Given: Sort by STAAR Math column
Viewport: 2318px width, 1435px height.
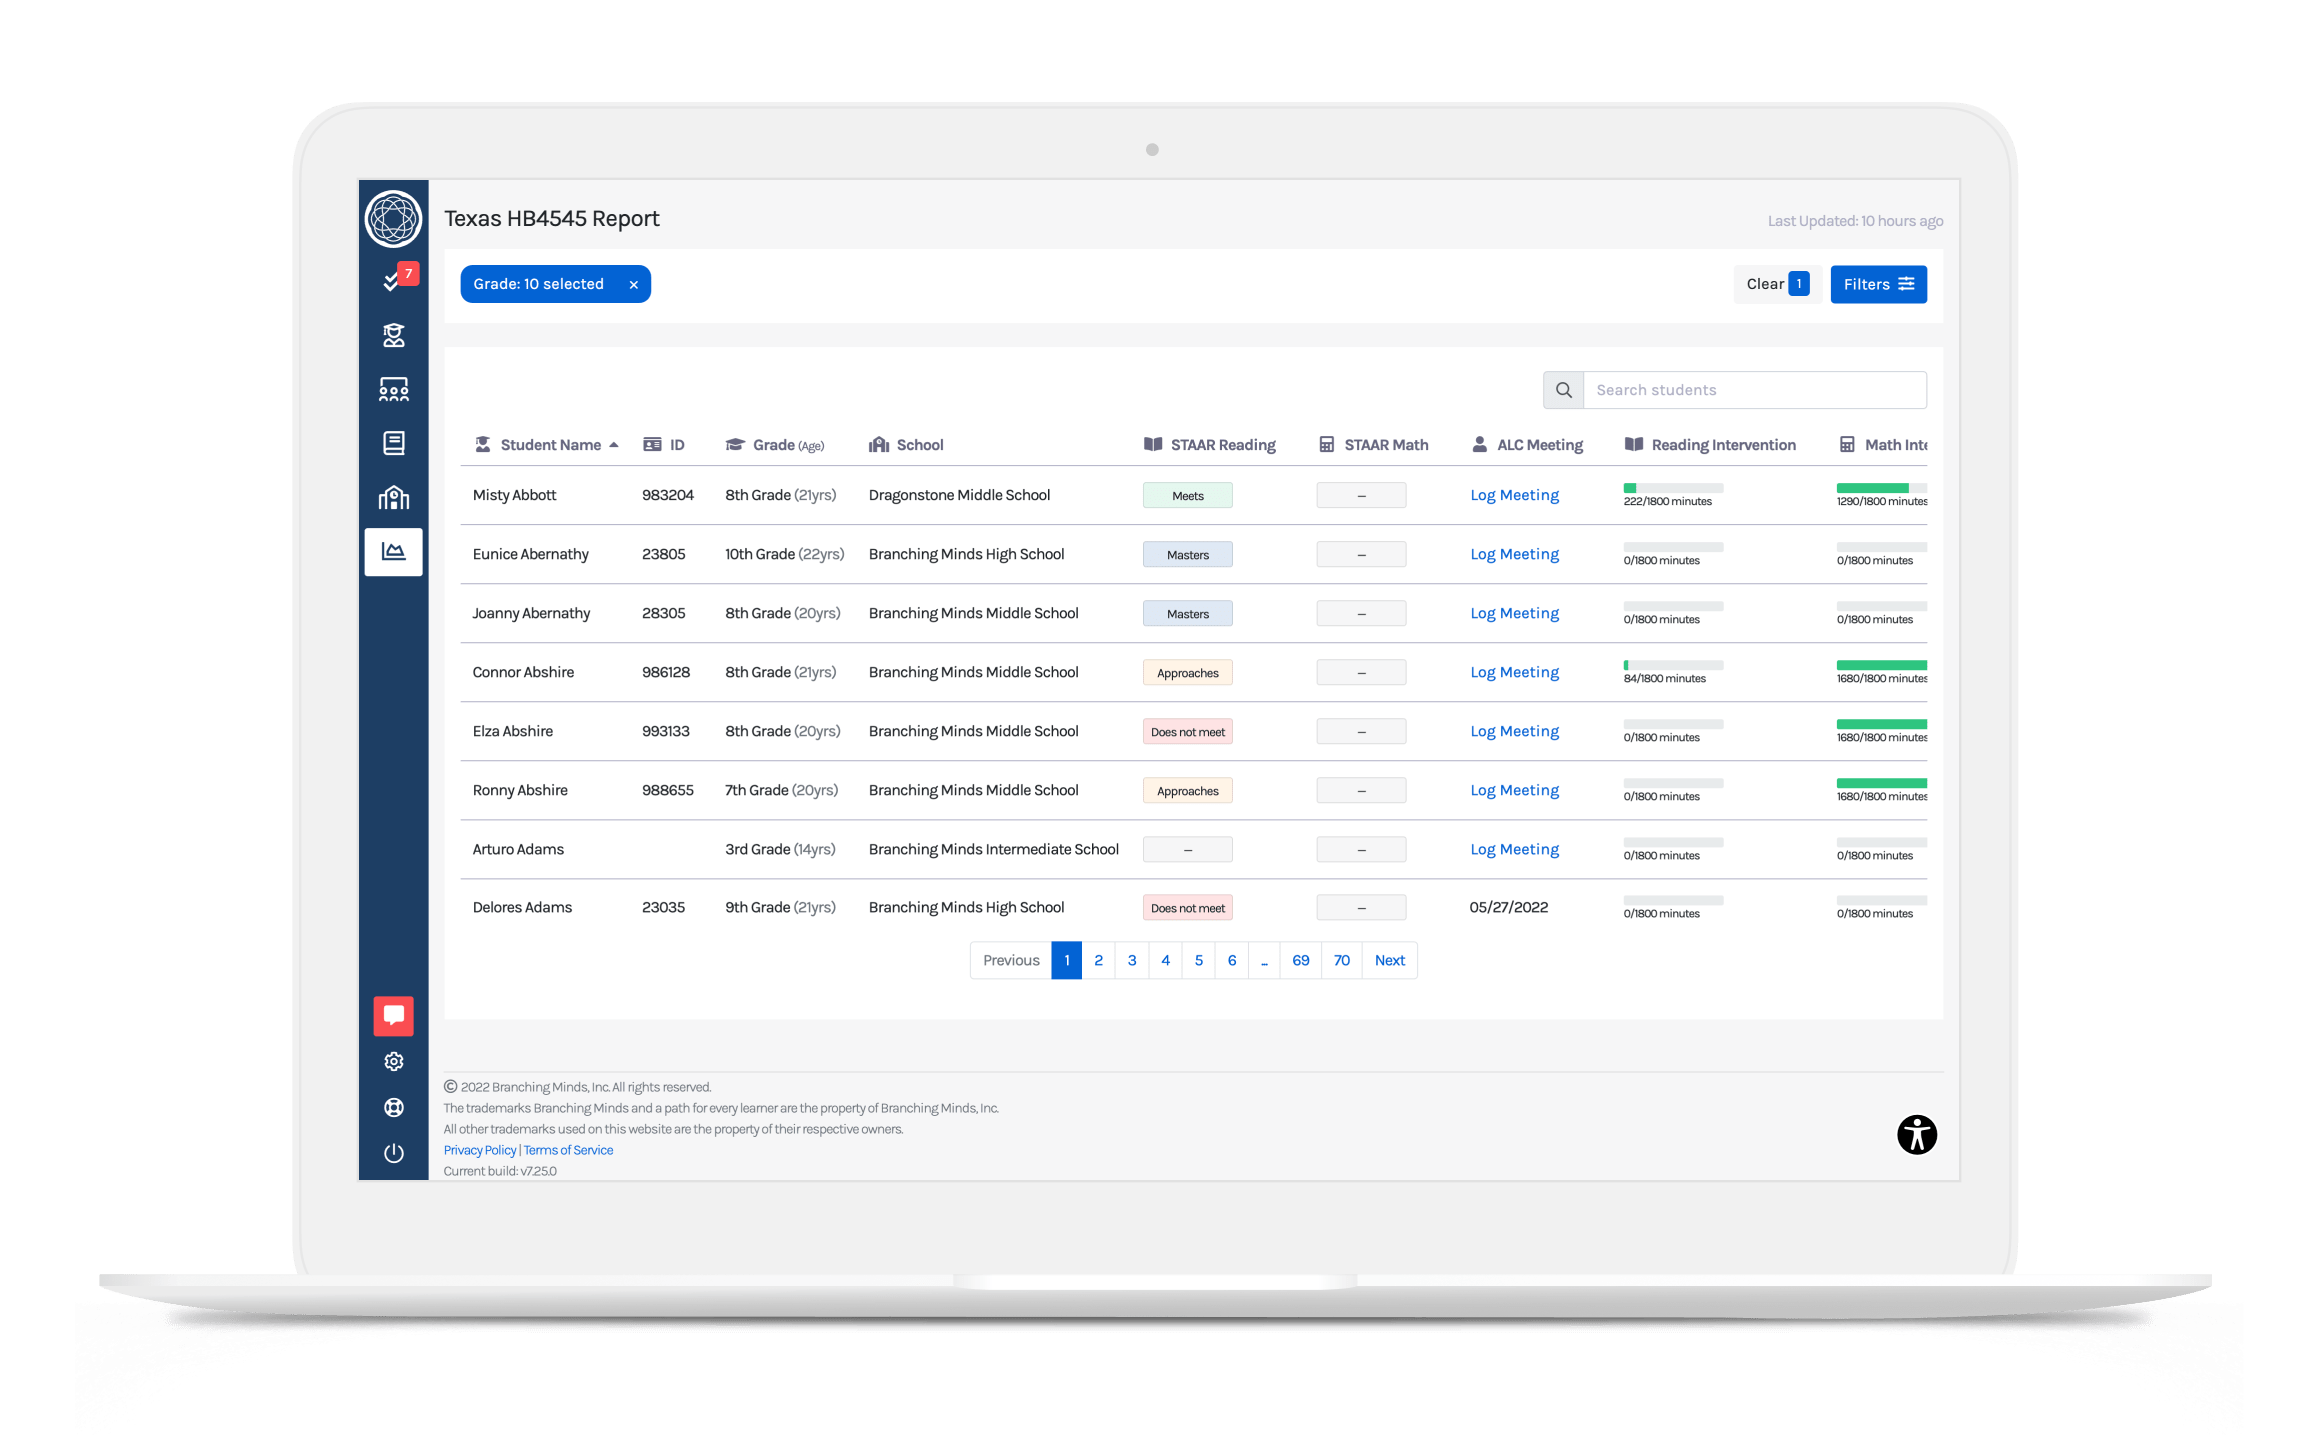Looking at the screenshot, I should click(x=1373, y=445).
